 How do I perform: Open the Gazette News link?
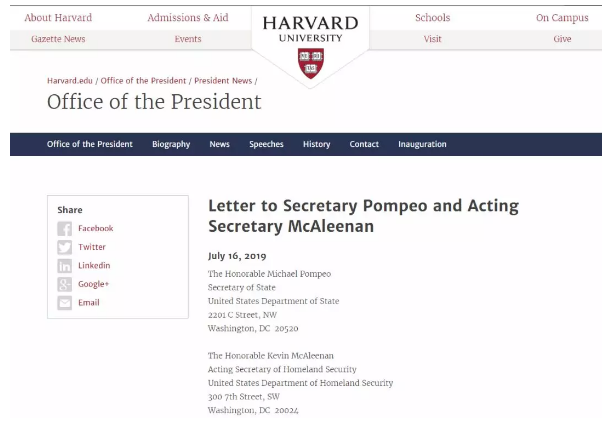click(x=58, y=39)
